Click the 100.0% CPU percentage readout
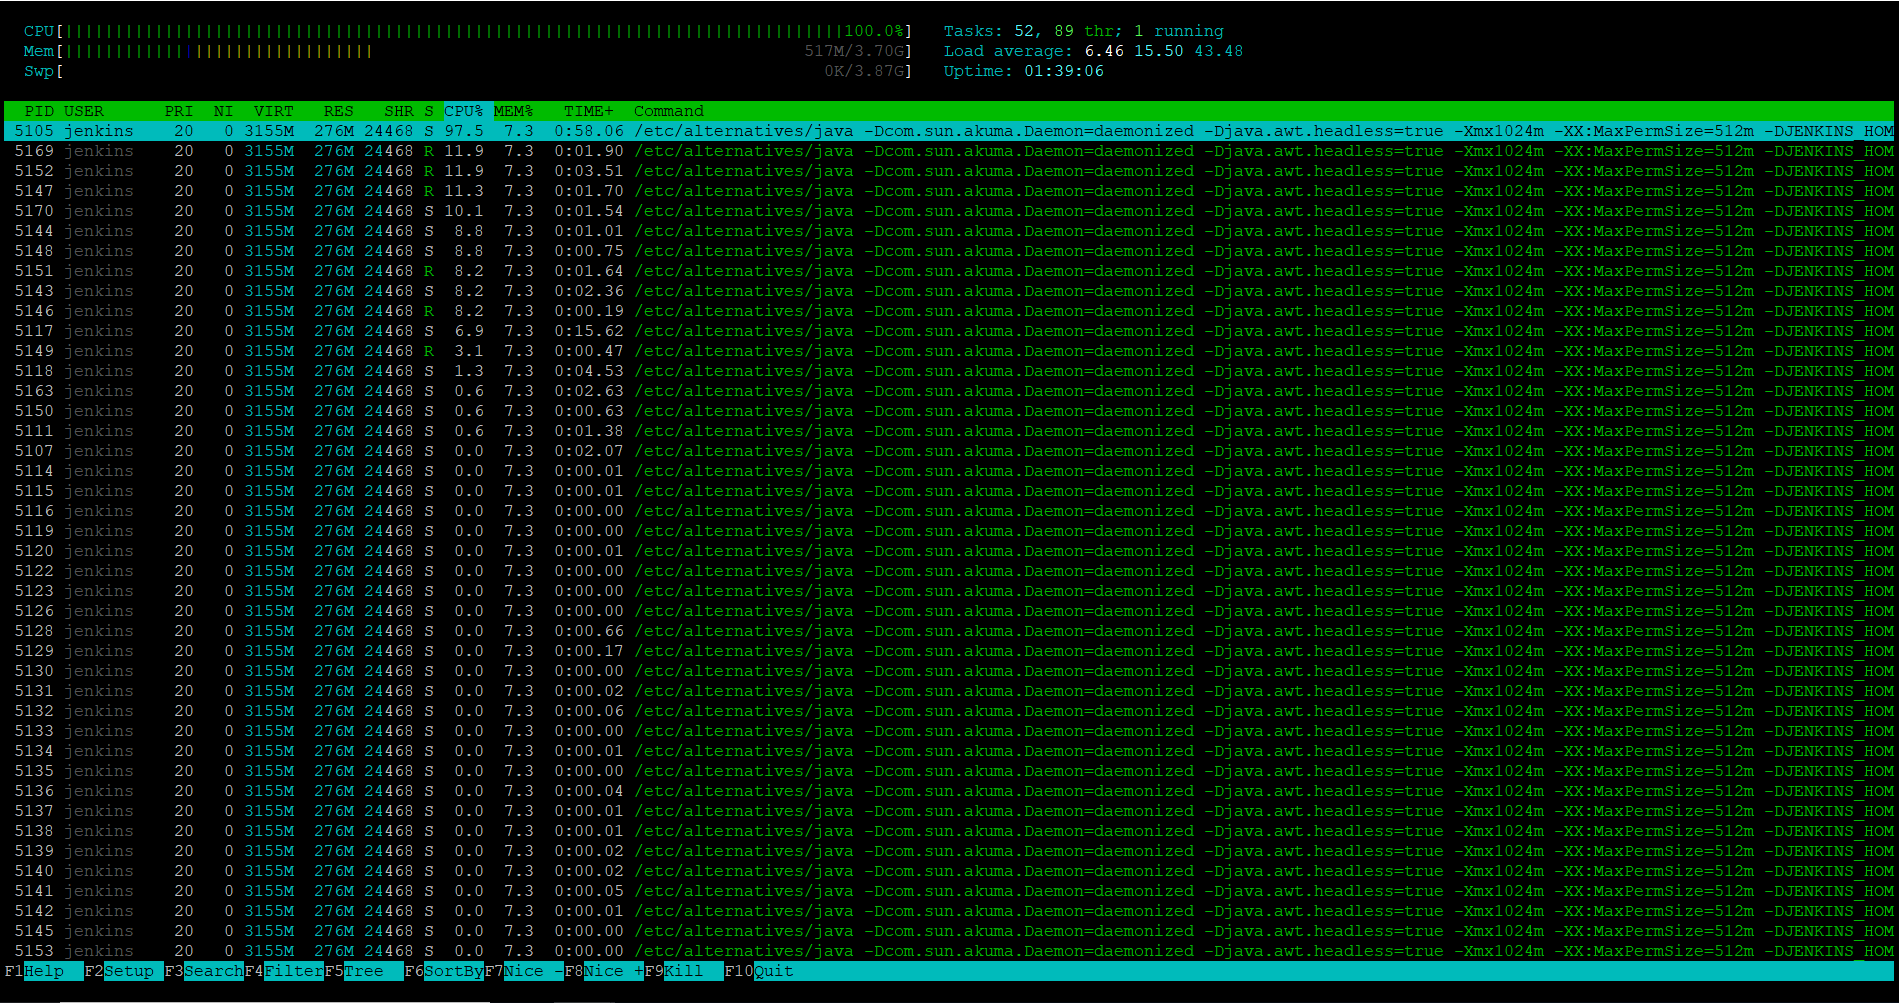Screen dimensions: 1899x1003 [874, 31]
